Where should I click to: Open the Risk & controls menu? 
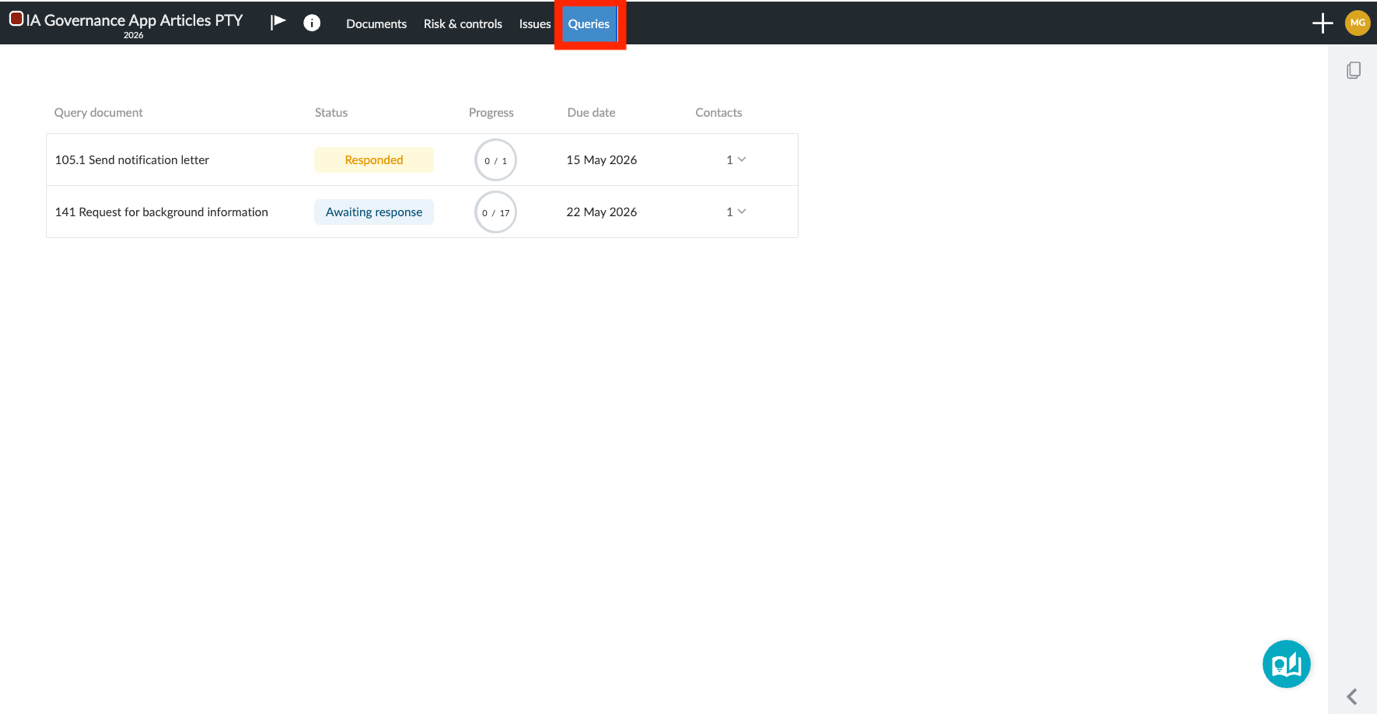pyautogui.click(x=463, y=24)
